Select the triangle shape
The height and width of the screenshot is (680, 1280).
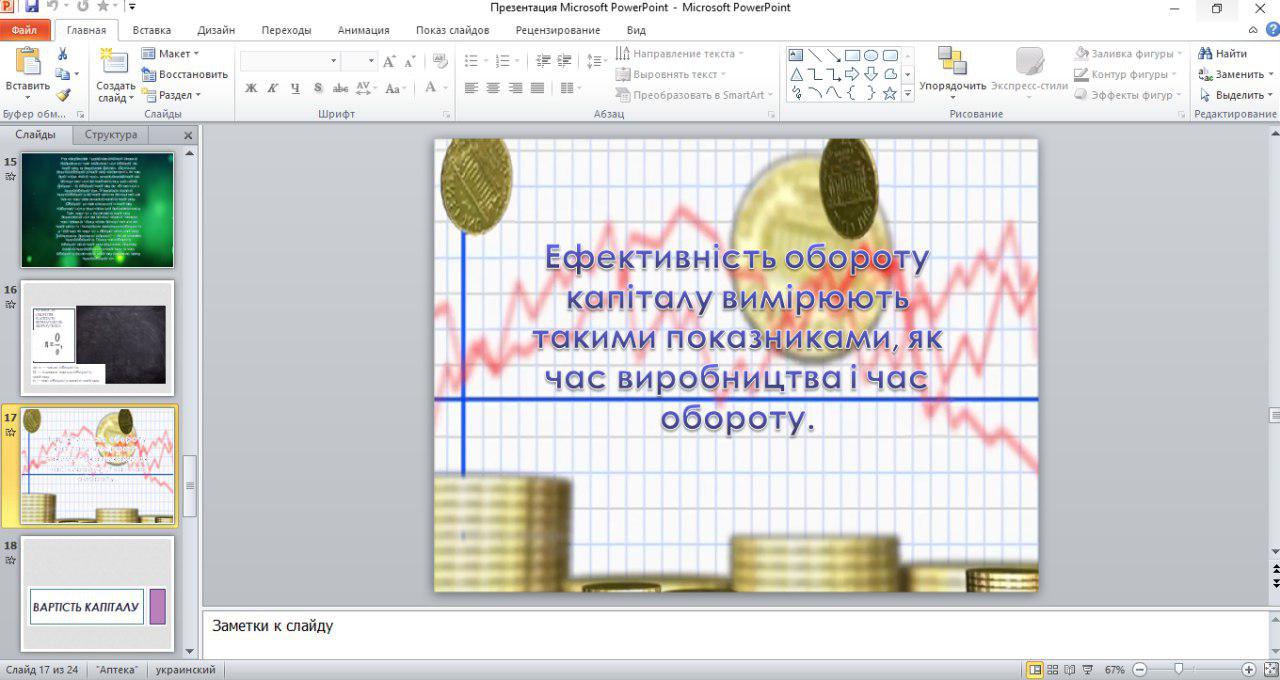[796, 74]
